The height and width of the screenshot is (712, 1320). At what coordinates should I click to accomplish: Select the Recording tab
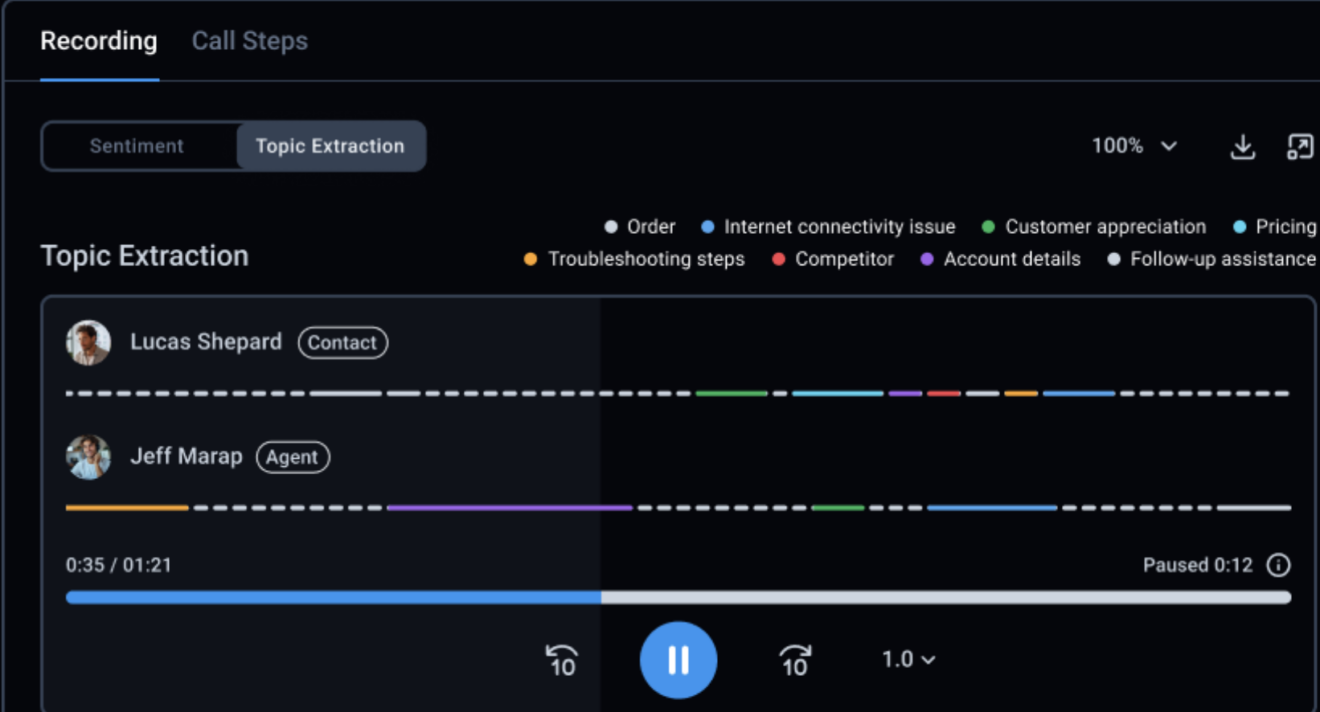(97, 41)
